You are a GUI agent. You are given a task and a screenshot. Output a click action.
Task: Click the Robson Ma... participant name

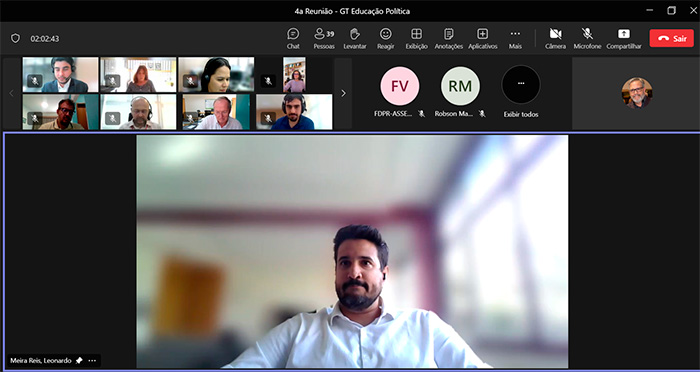pos(454,114)
